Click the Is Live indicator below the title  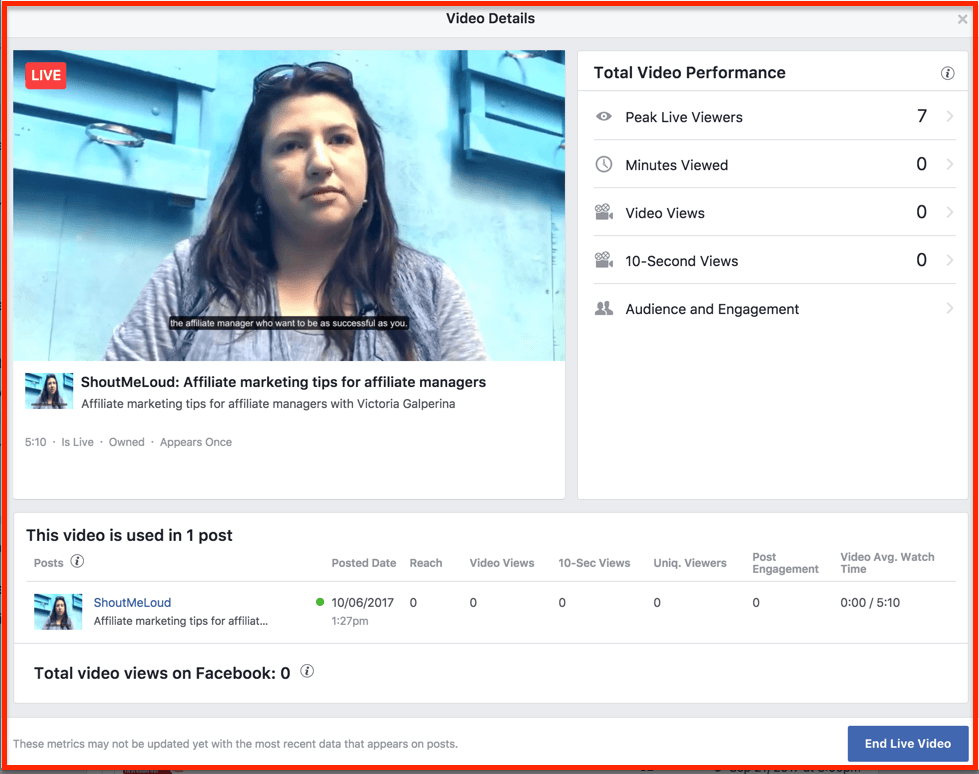coord(77,441)
